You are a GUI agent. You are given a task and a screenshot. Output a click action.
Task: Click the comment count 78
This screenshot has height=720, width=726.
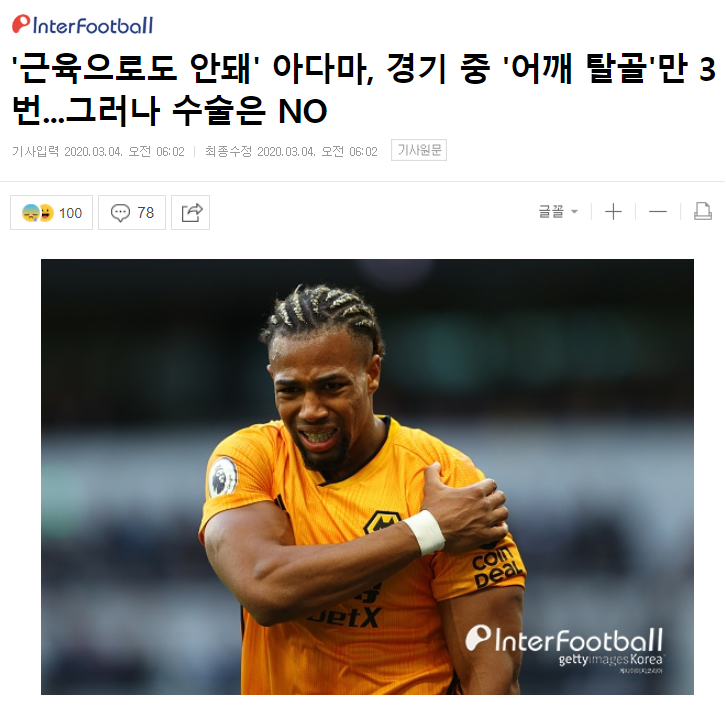[145, 213]
